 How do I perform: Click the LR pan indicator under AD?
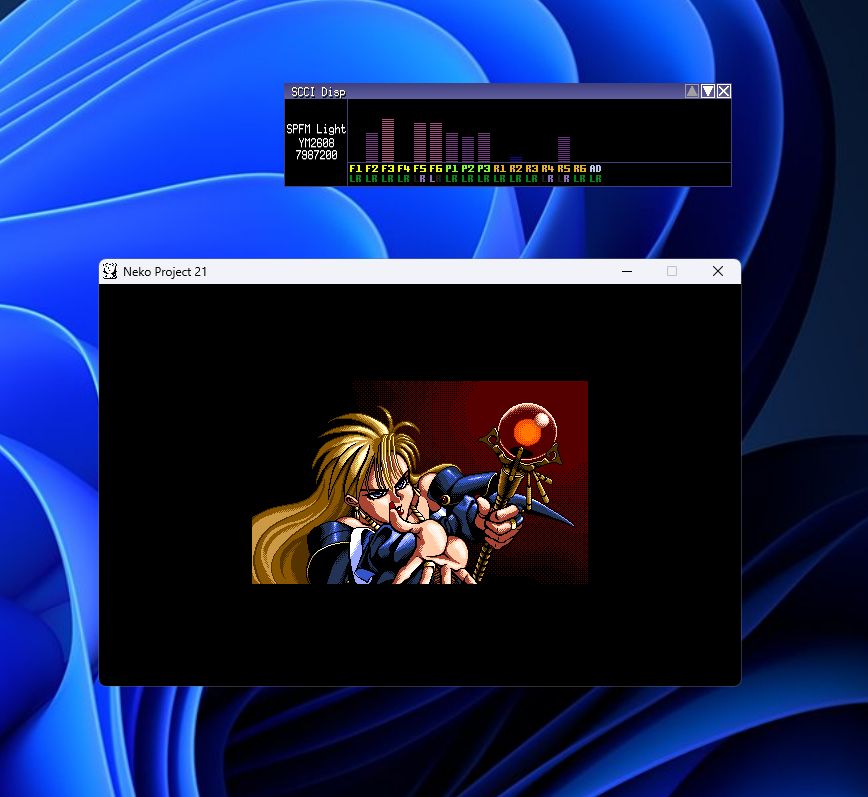click(596, 179)
